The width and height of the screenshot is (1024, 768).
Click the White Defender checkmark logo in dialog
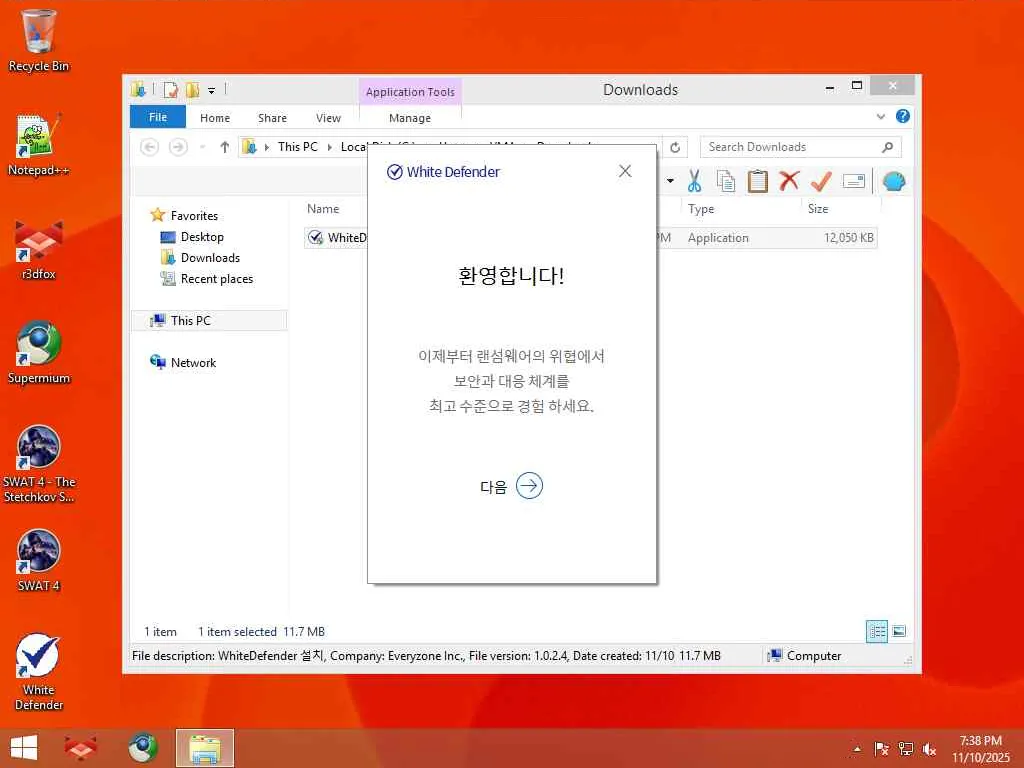click(394, 172)
